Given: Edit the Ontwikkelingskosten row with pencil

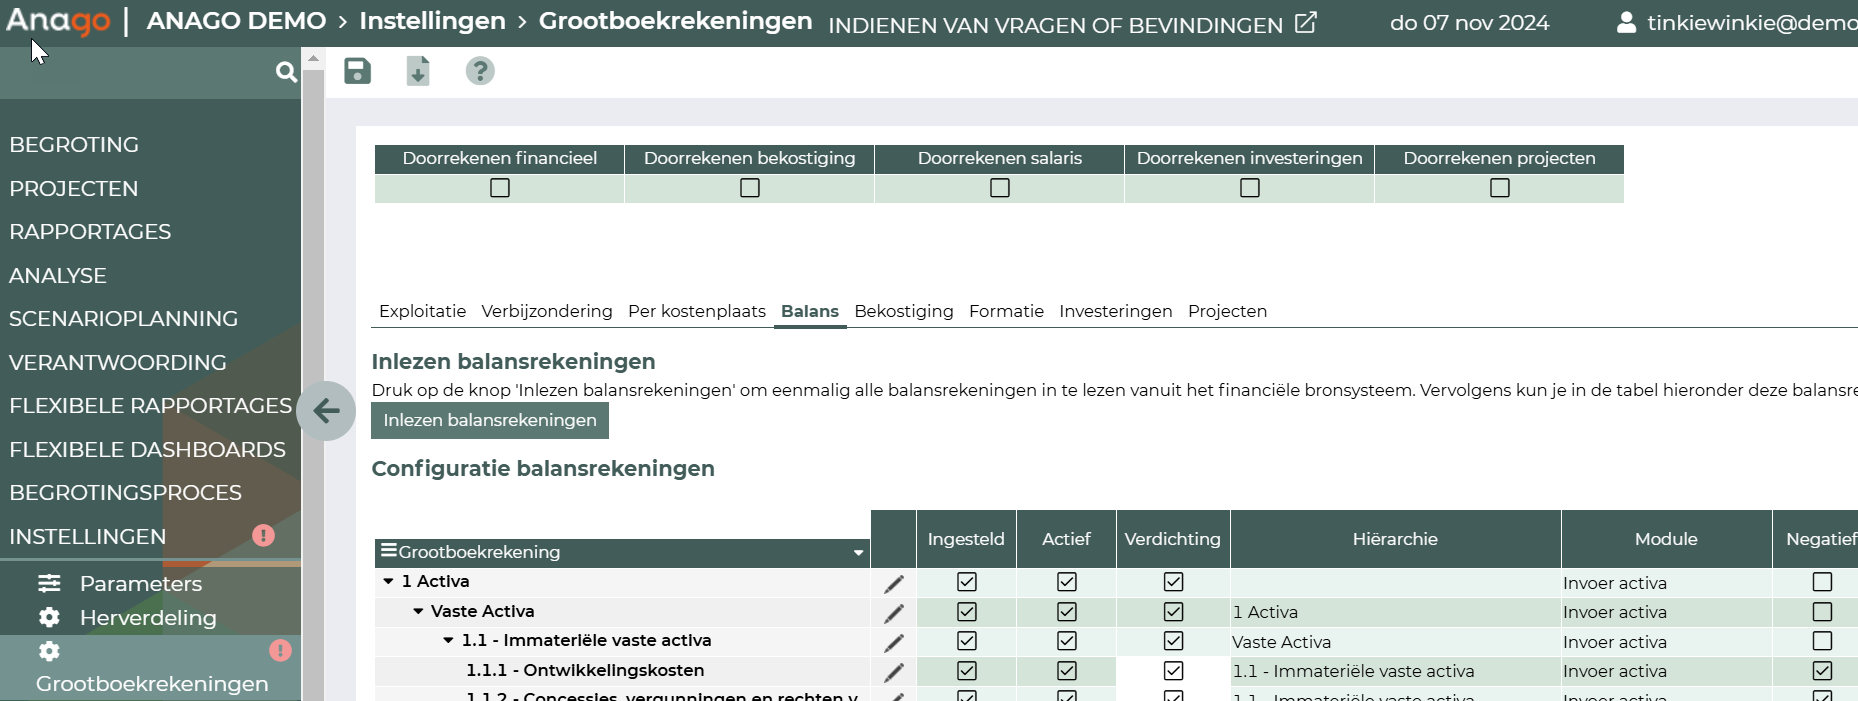Looking at the screenshot, I should coord(894,673).
